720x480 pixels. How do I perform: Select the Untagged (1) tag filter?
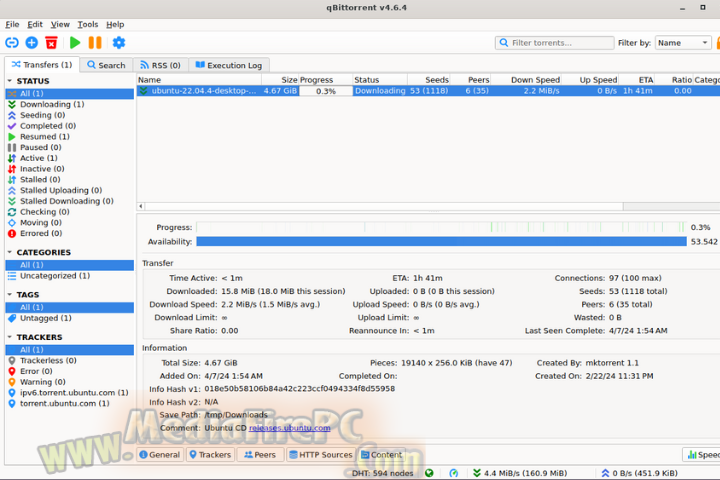click(x=70, y=318)
